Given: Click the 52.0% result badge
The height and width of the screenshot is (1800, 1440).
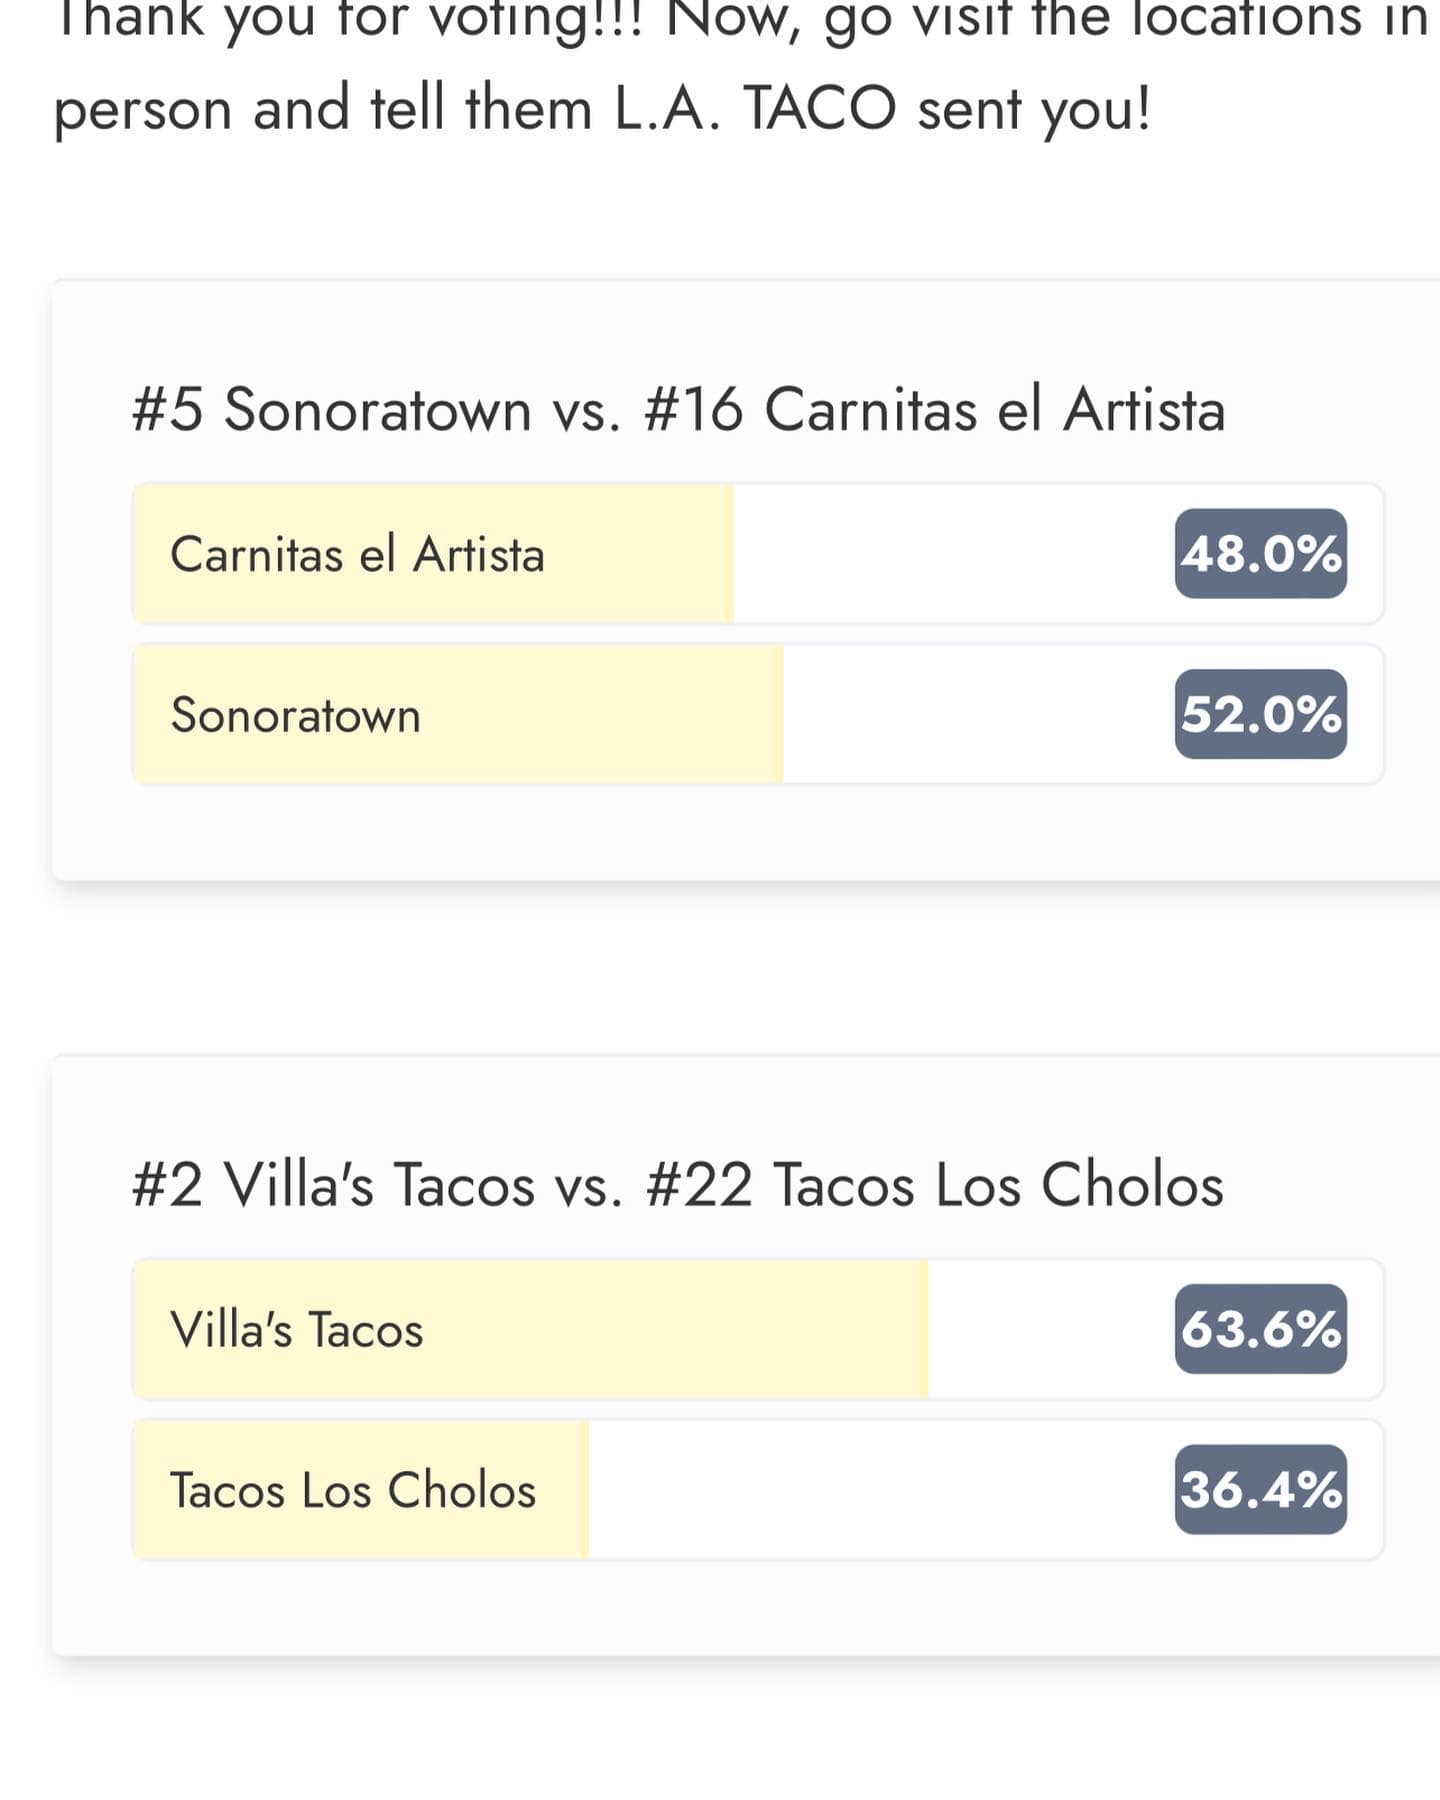Looking at the screenshot, I should (1260, 714).
